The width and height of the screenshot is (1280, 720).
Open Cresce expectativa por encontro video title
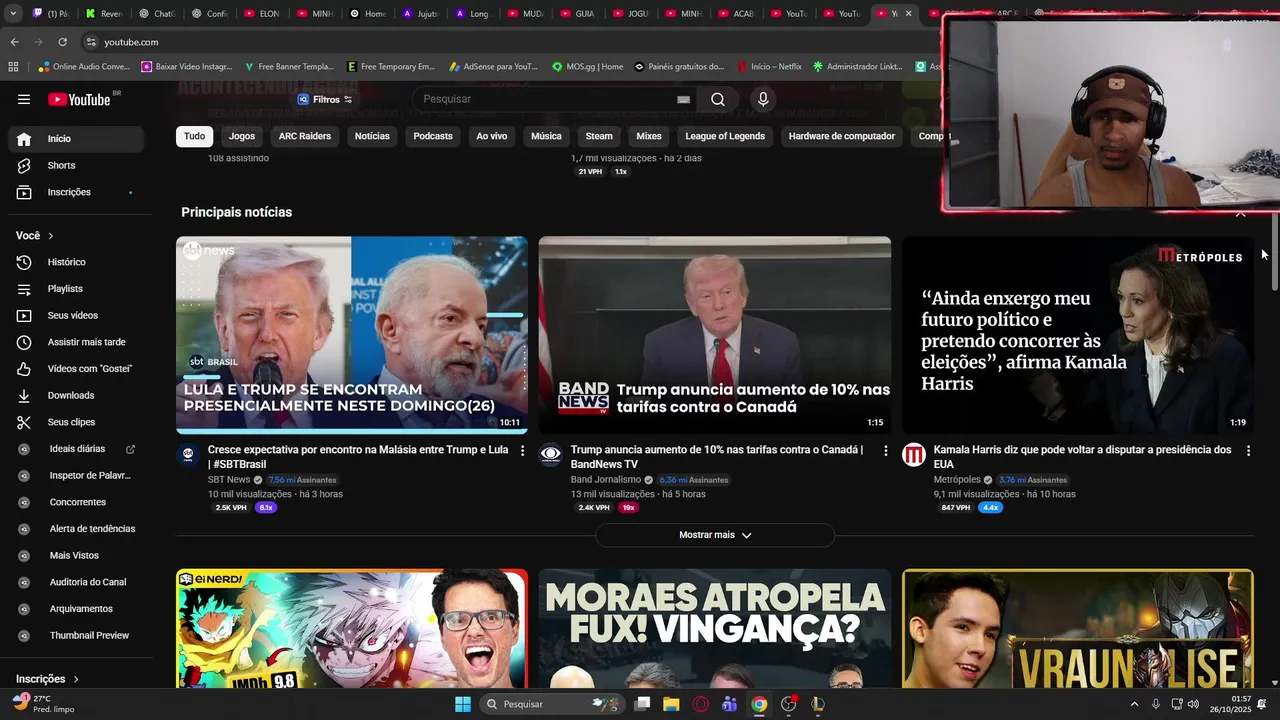pyautogui.click(x=358, y=457)
